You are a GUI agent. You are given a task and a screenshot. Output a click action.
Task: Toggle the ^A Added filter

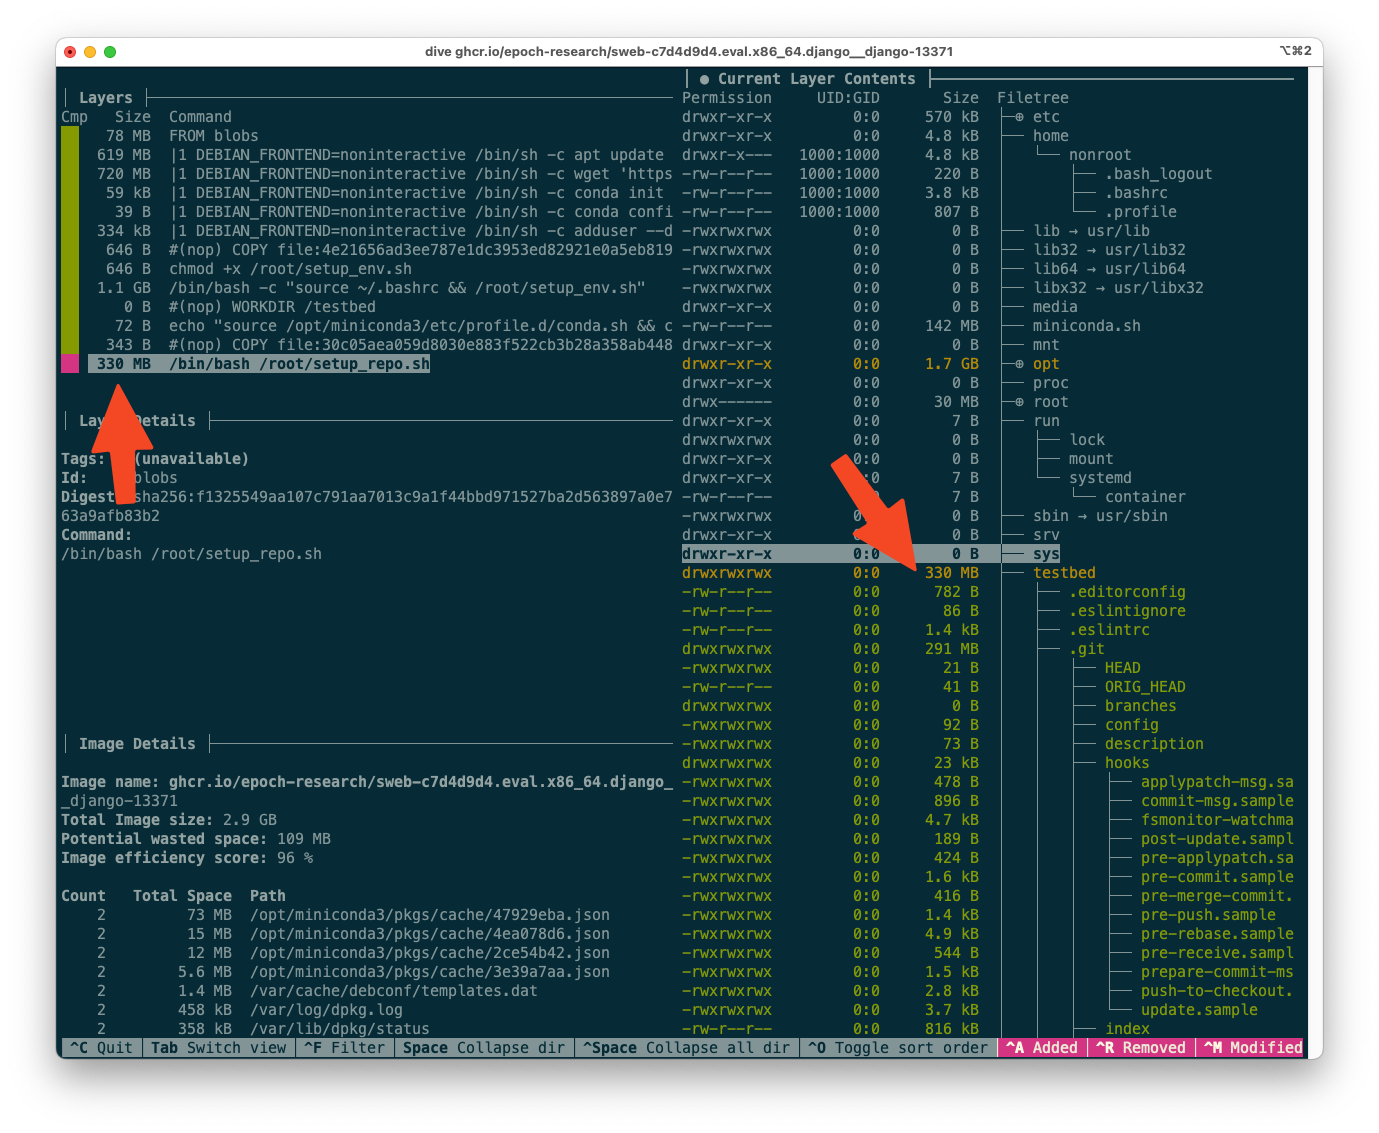tap(1041, 1048)
